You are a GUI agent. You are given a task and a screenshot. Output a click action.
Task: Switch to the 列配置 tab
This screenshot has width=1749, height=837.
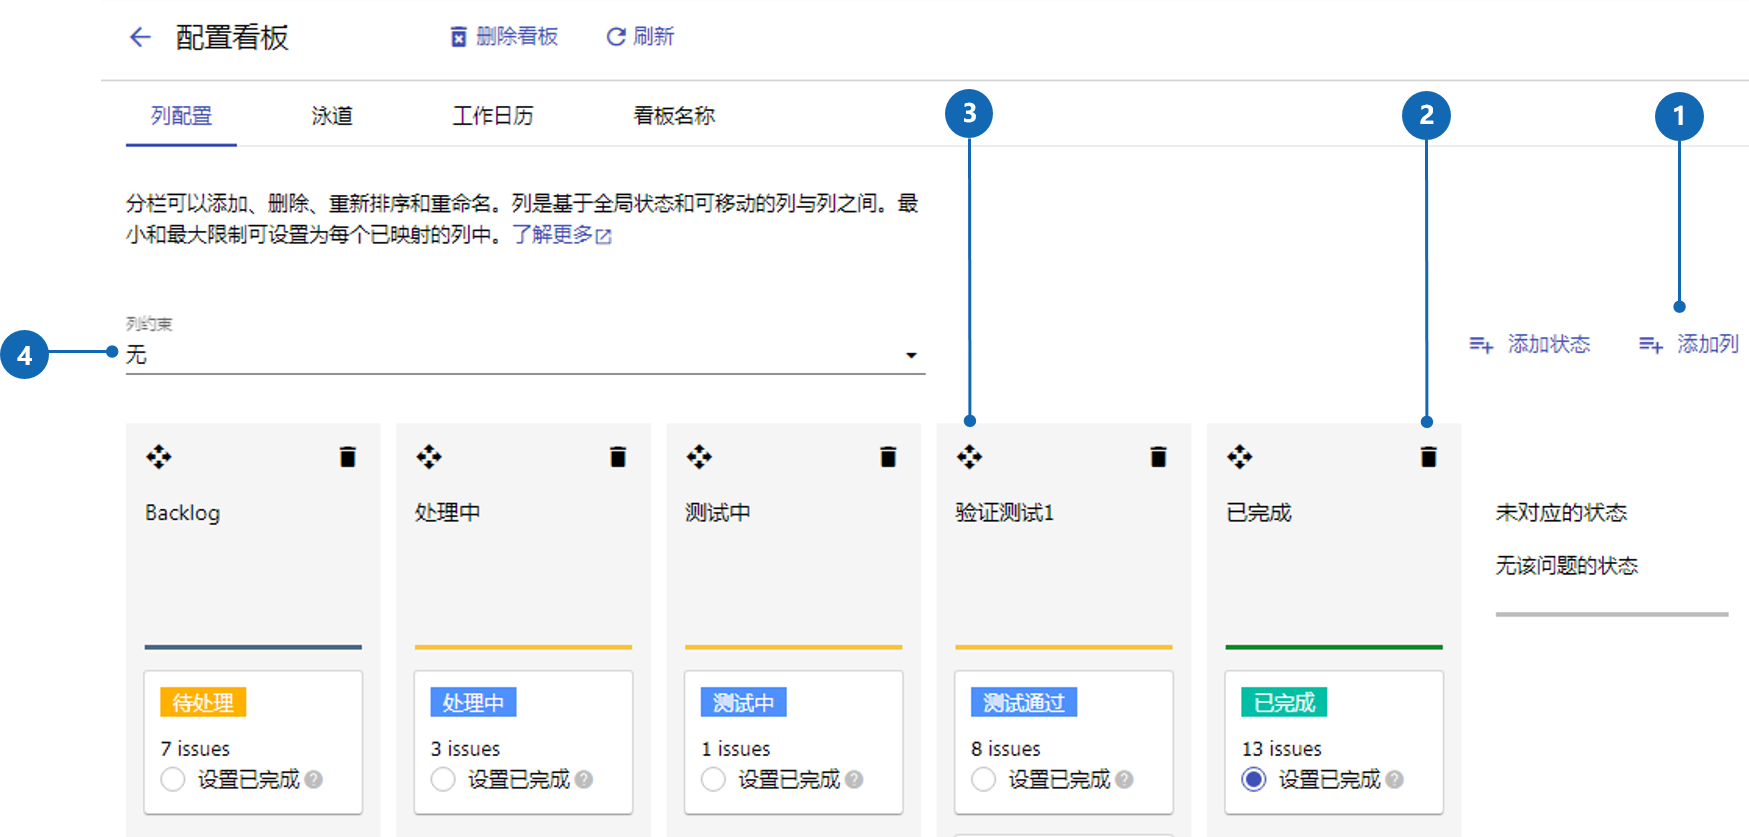(181, 116)
